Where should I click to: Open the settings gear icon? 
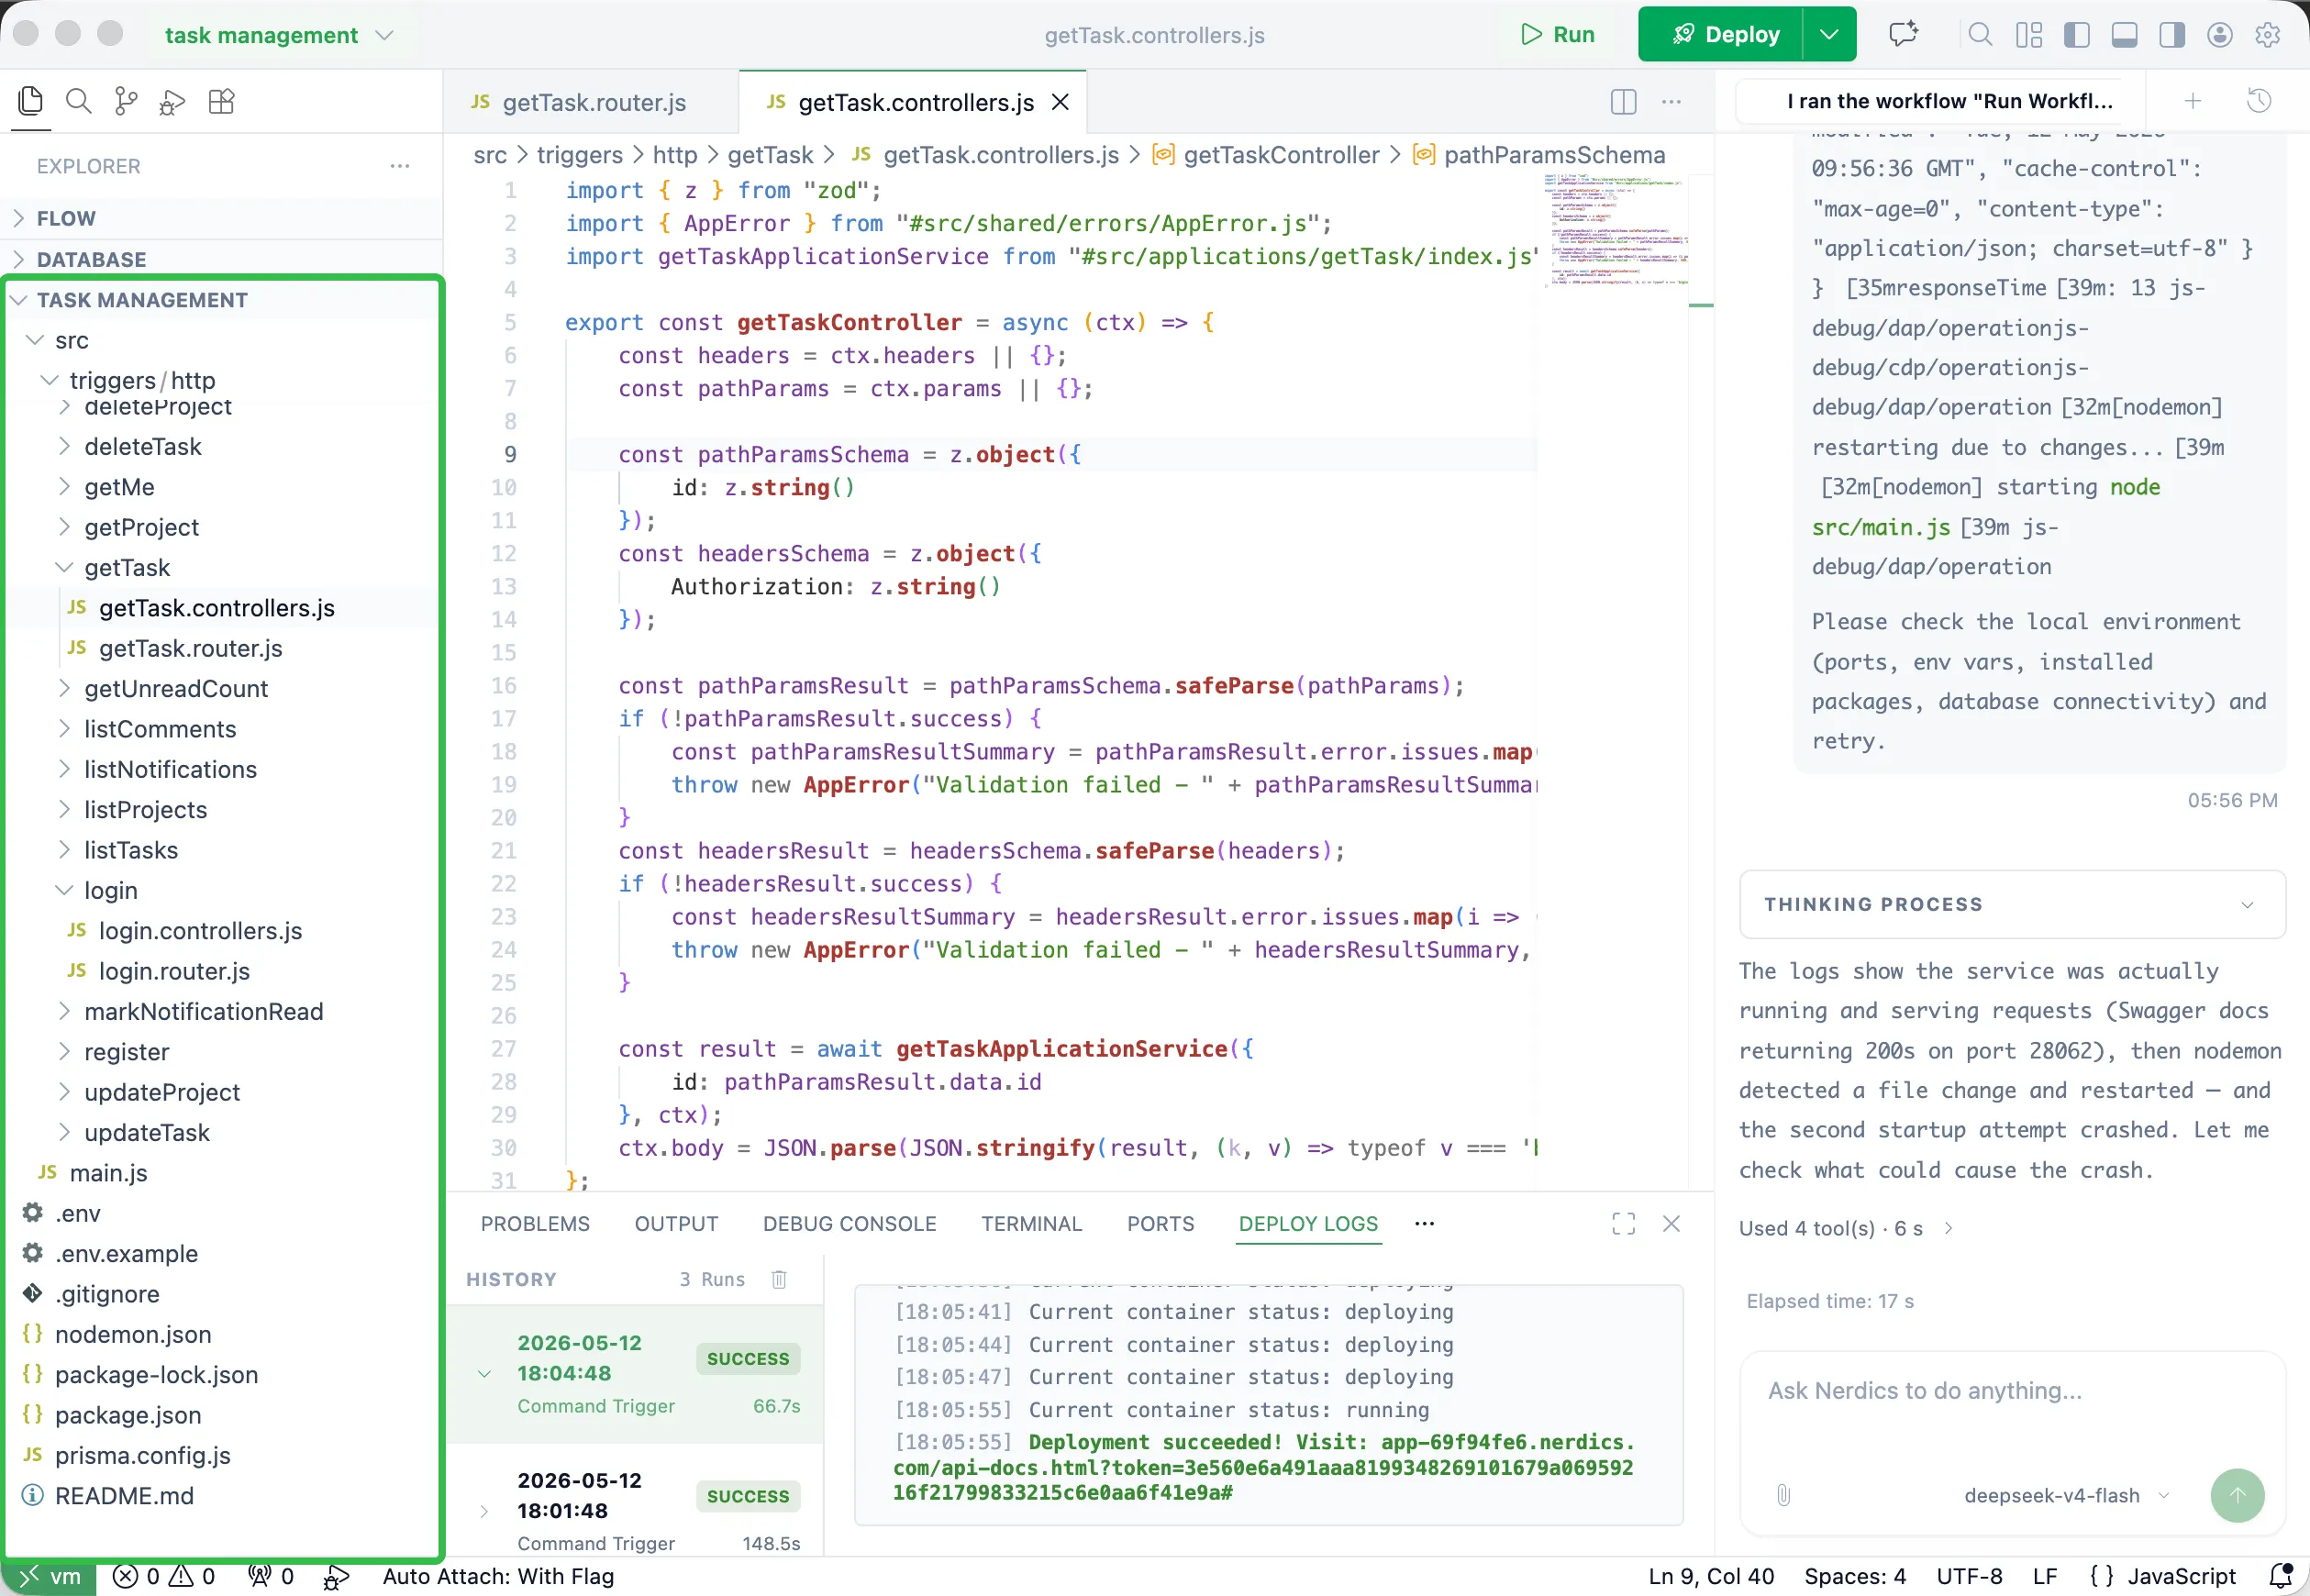pyautogui.click(x=2267, y=35)
